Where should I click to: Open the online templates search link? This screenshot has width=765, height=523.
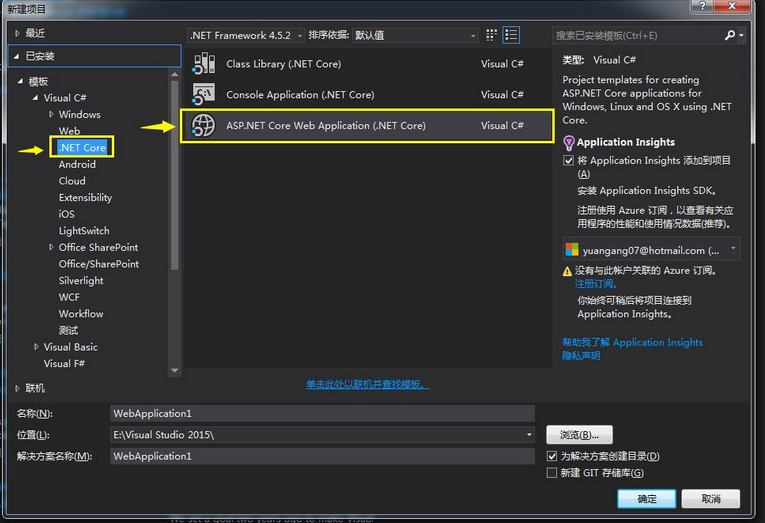pyautogui.click(x=367, y=384)
